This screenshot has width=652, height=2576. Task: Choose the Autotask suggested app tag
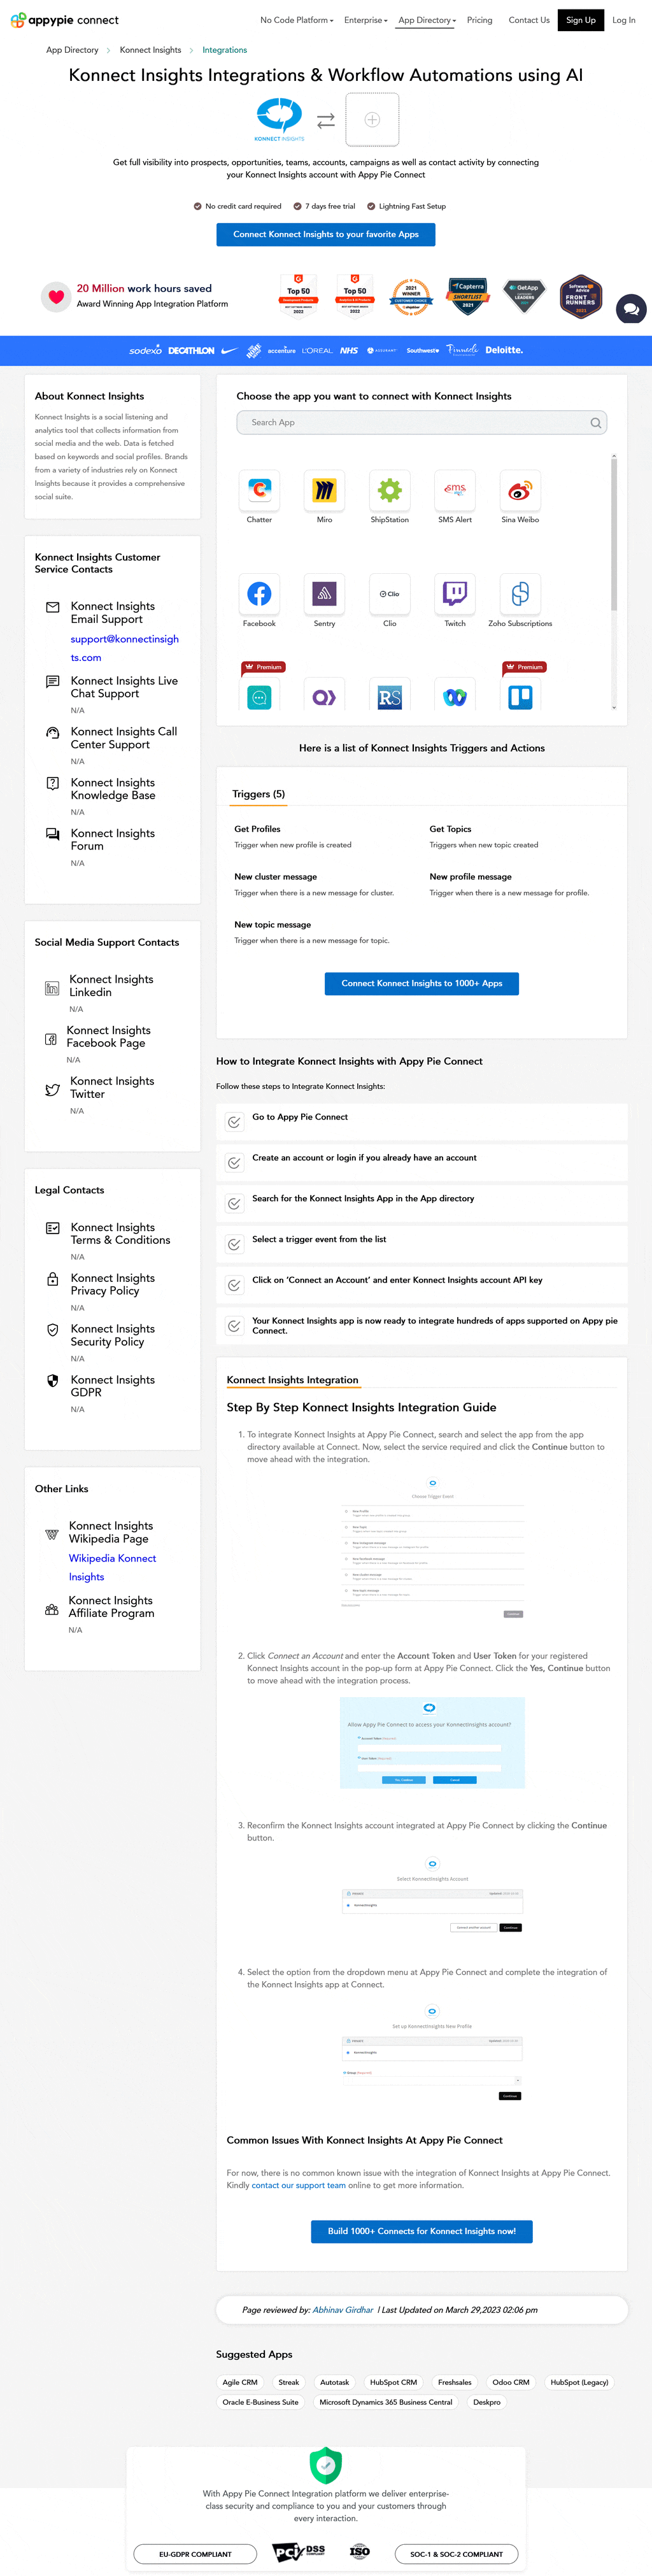click(x=335, y=2382)
